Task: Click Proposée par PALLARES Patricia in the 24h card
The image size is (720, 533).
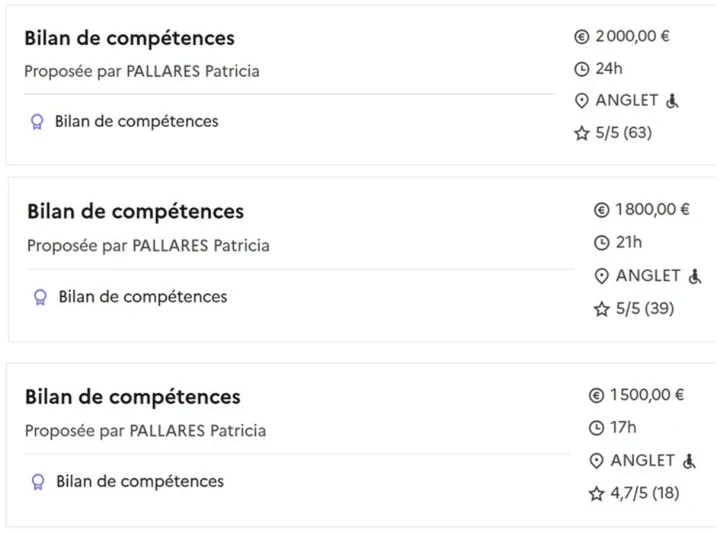Action: (142, 72)
